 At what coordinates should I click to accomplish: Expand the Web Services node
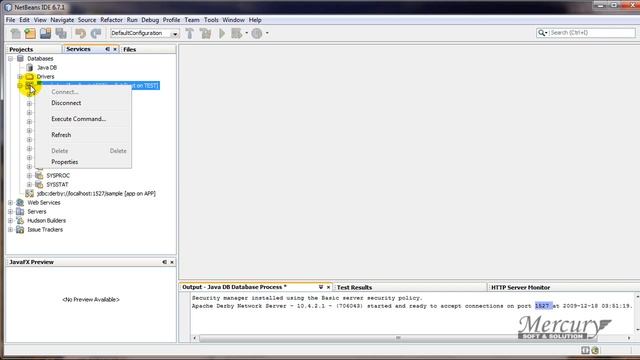point(11,202)
